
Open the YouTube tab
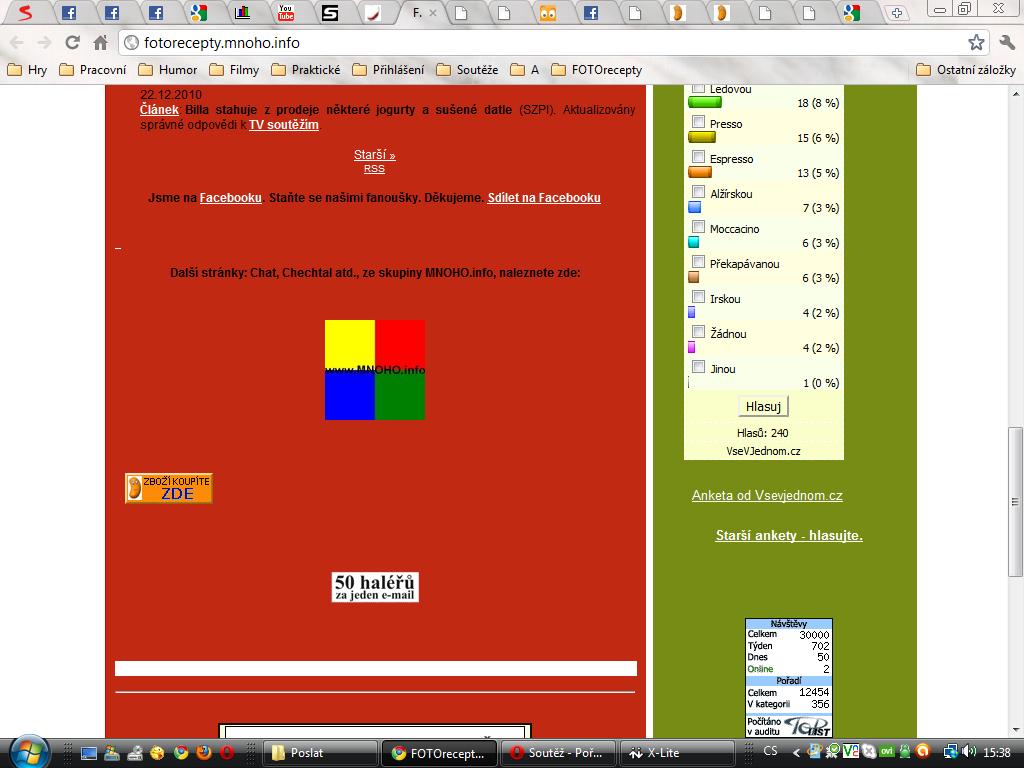(286, 13)
